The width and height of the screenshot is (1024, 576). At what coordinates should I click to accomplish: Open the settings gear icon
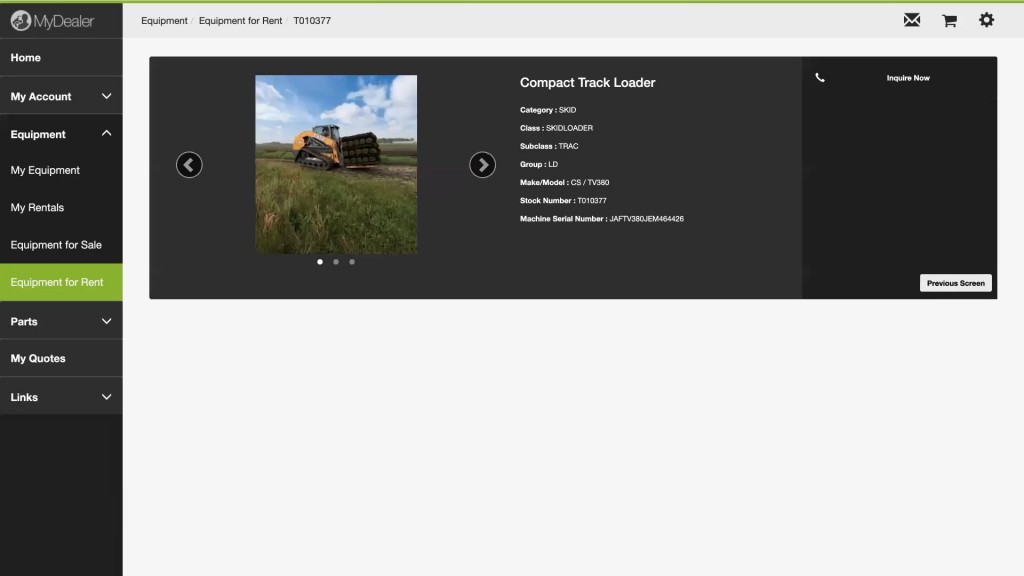(986, 20)
